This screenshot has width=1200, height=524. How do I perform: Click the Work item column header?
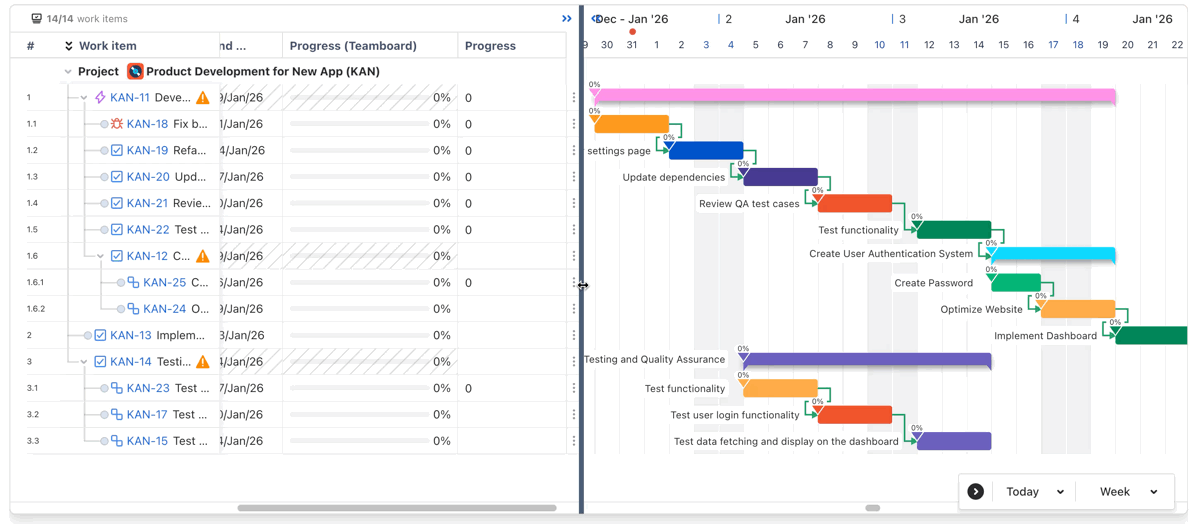pos(107,46)
